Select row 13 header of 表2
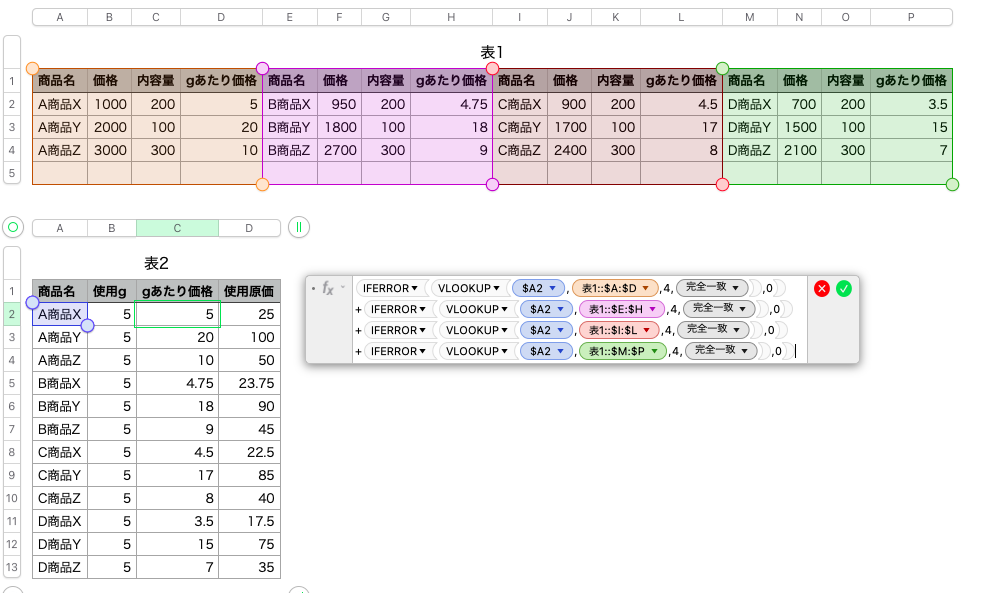 (x=13, y=567)
